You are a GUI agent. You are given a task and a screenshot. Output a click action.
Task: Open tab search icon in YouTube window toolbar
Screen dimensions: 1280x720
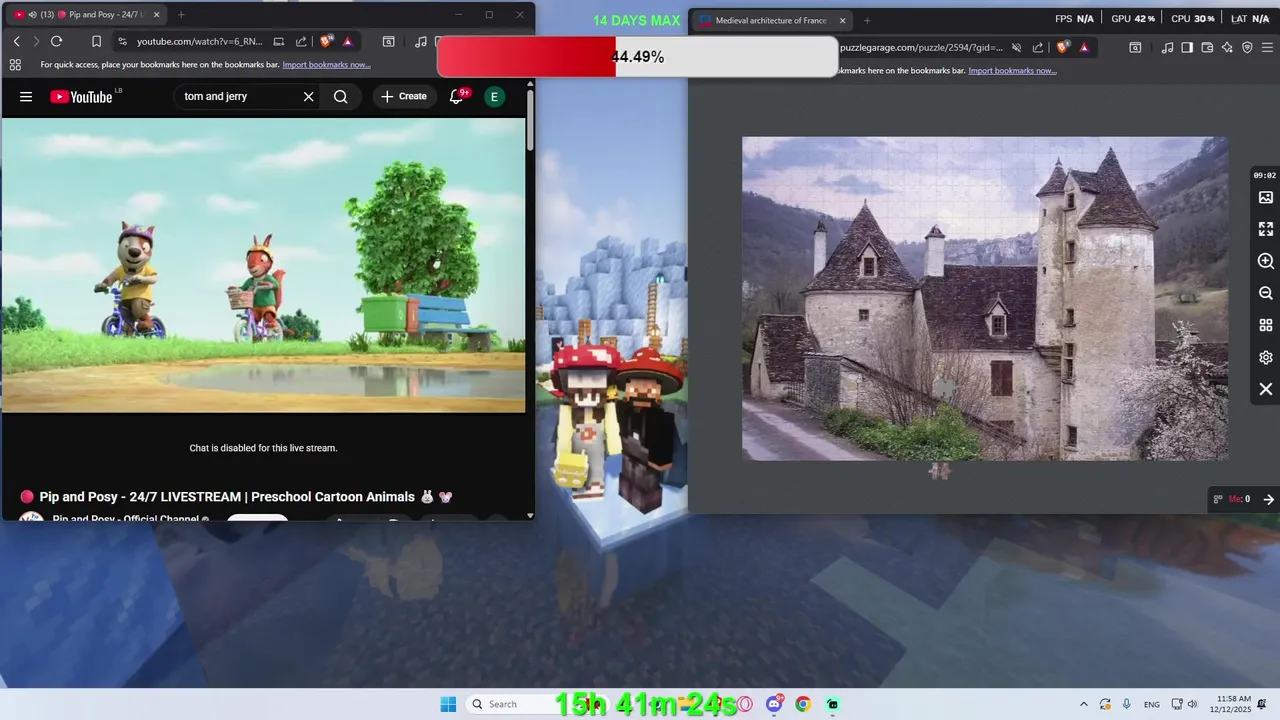point(388,41)
